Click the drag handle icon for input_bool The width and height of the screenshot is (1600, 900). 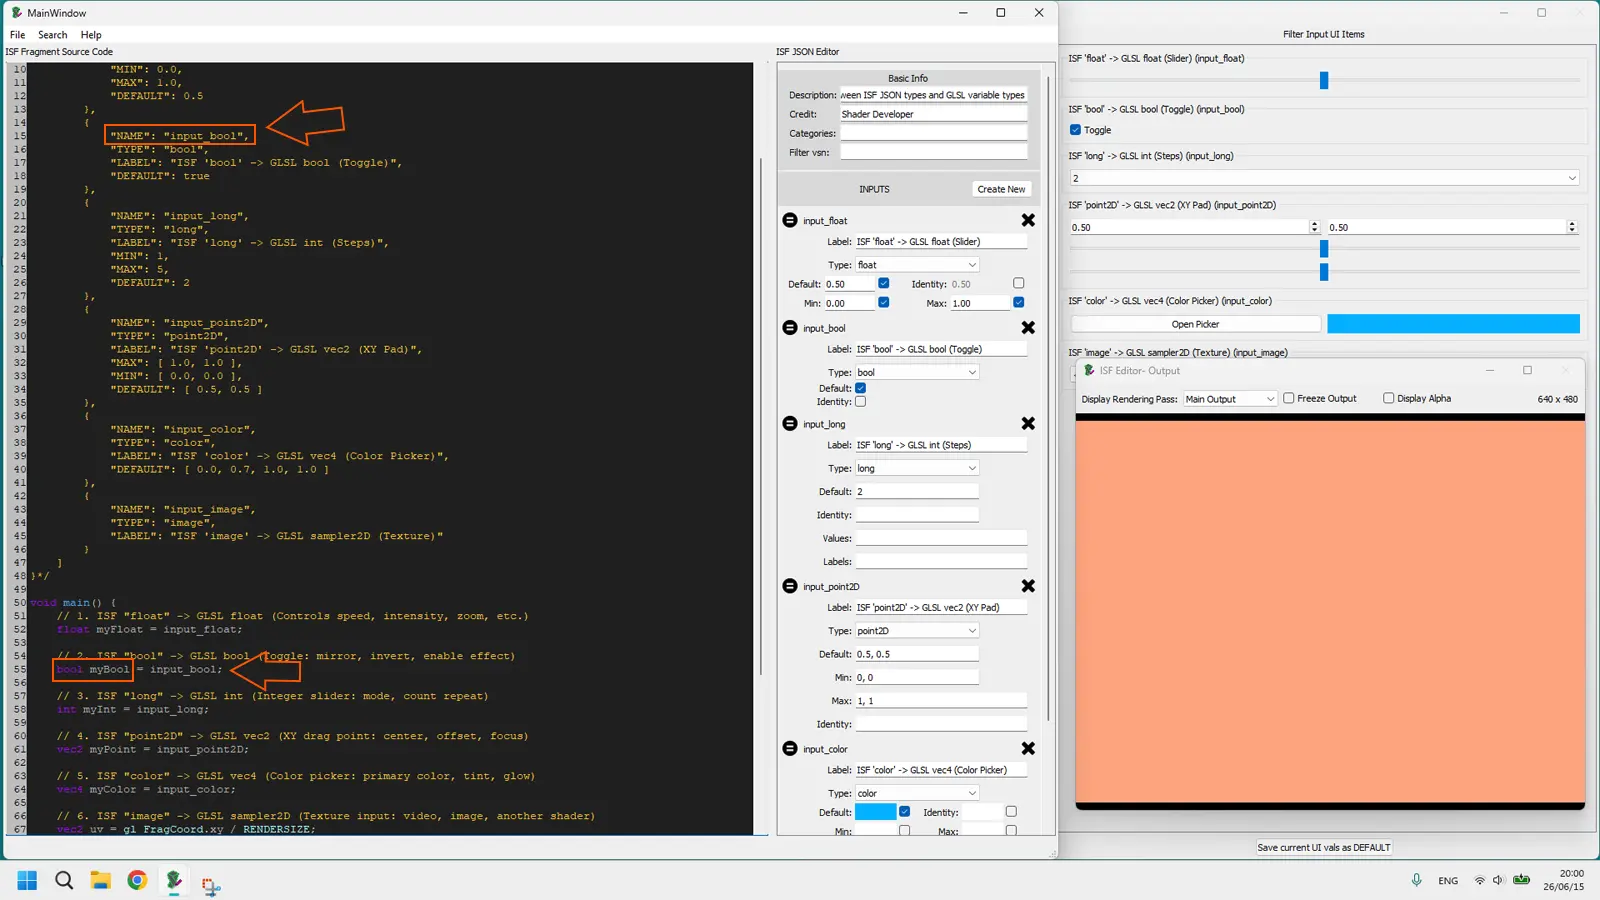790,328
